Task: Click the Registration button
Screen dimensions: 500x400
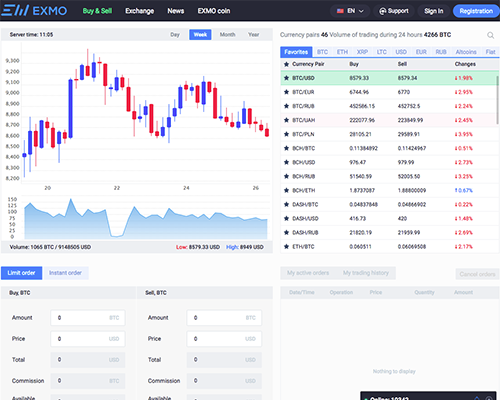Action: point(476,11)
